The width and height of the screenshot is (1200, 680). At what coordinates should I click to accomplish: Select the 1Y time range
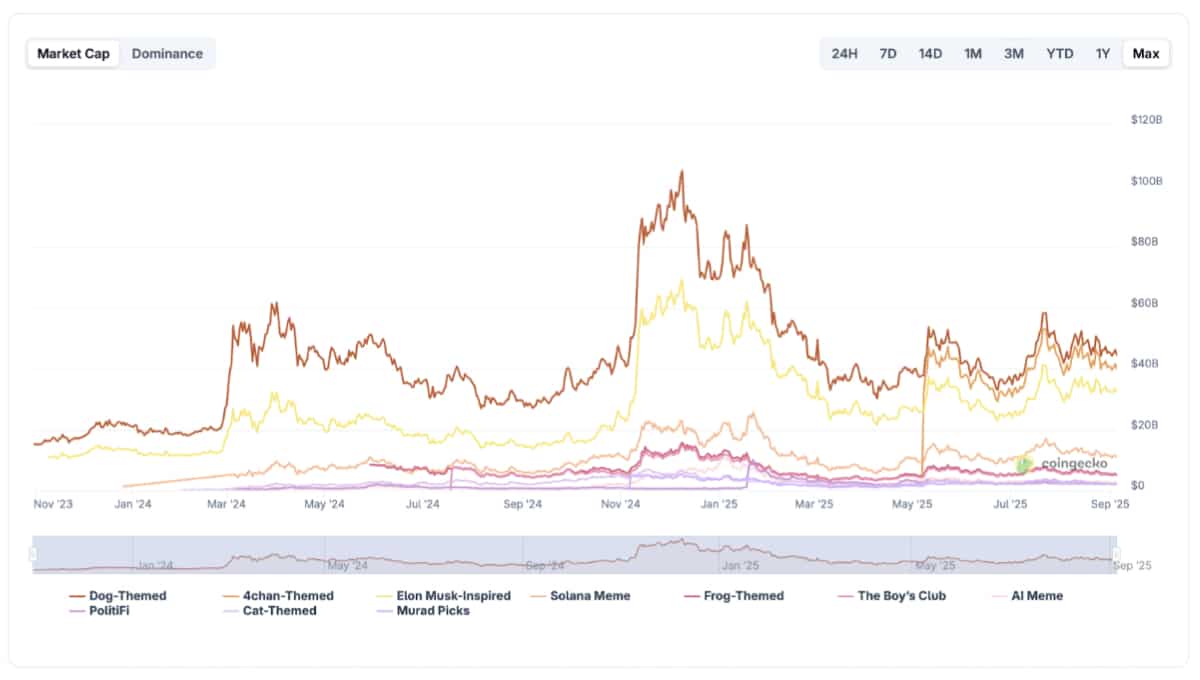[1102, 54]
